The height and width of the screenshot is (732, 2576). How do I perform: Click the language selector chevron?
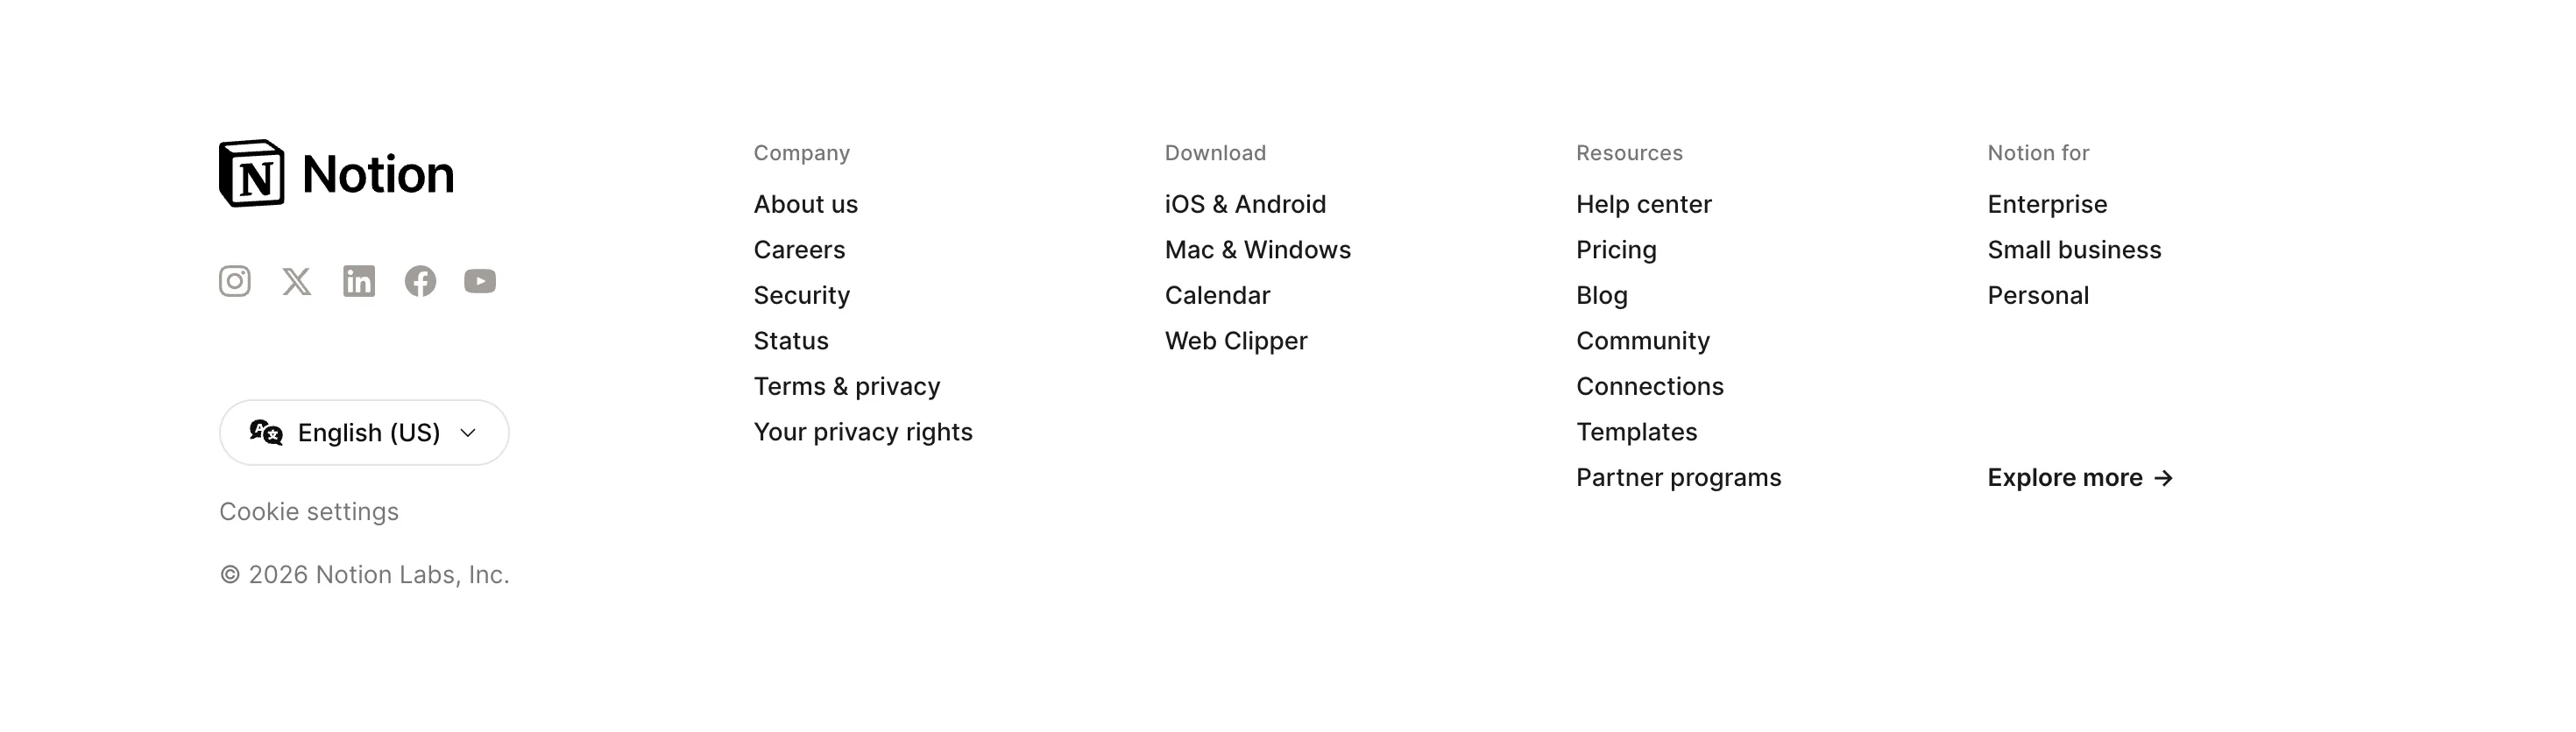468,433
